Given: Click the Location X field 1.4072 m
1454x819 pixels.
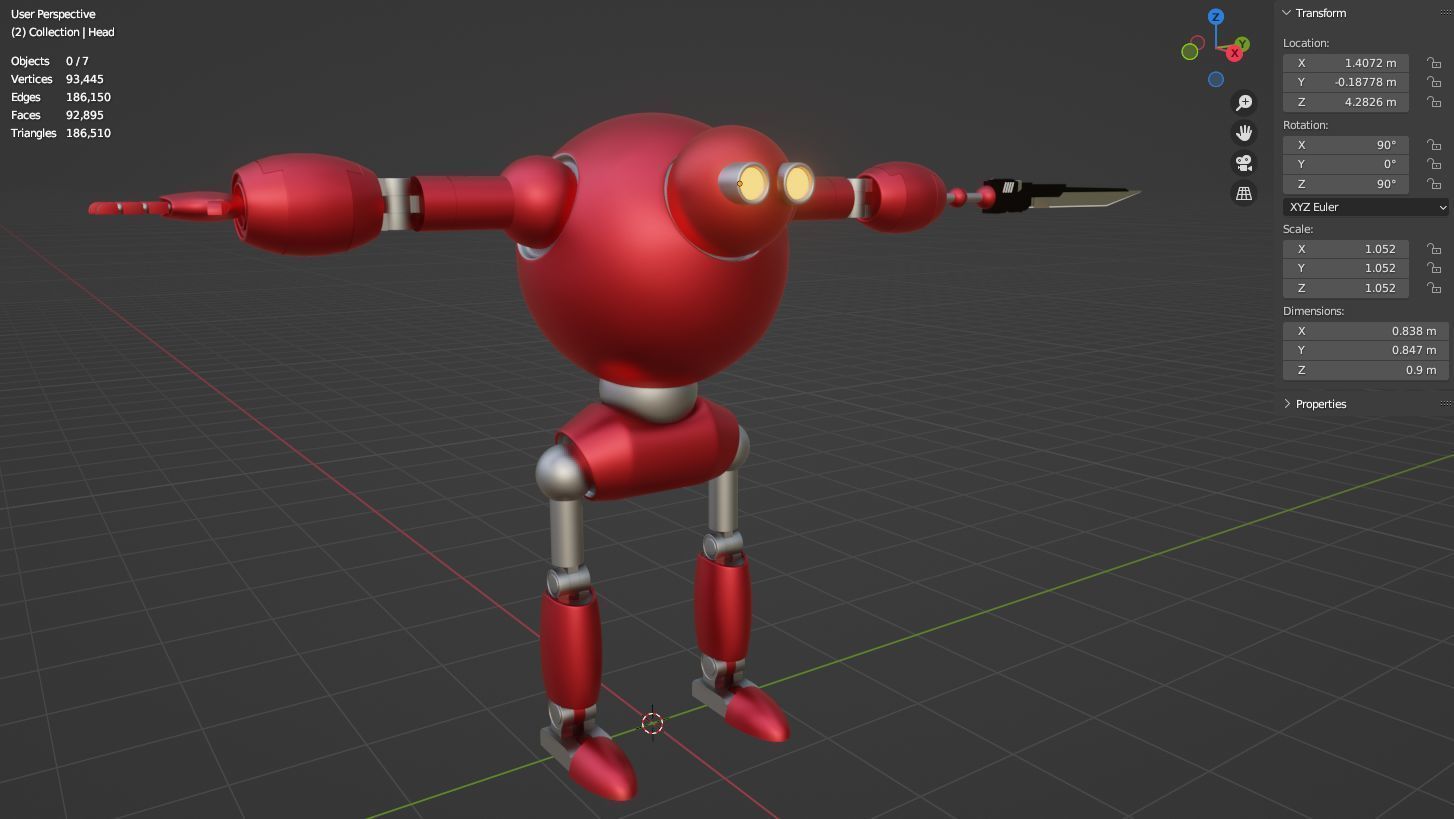Looking at the screenshot, I should [1346, 63].
